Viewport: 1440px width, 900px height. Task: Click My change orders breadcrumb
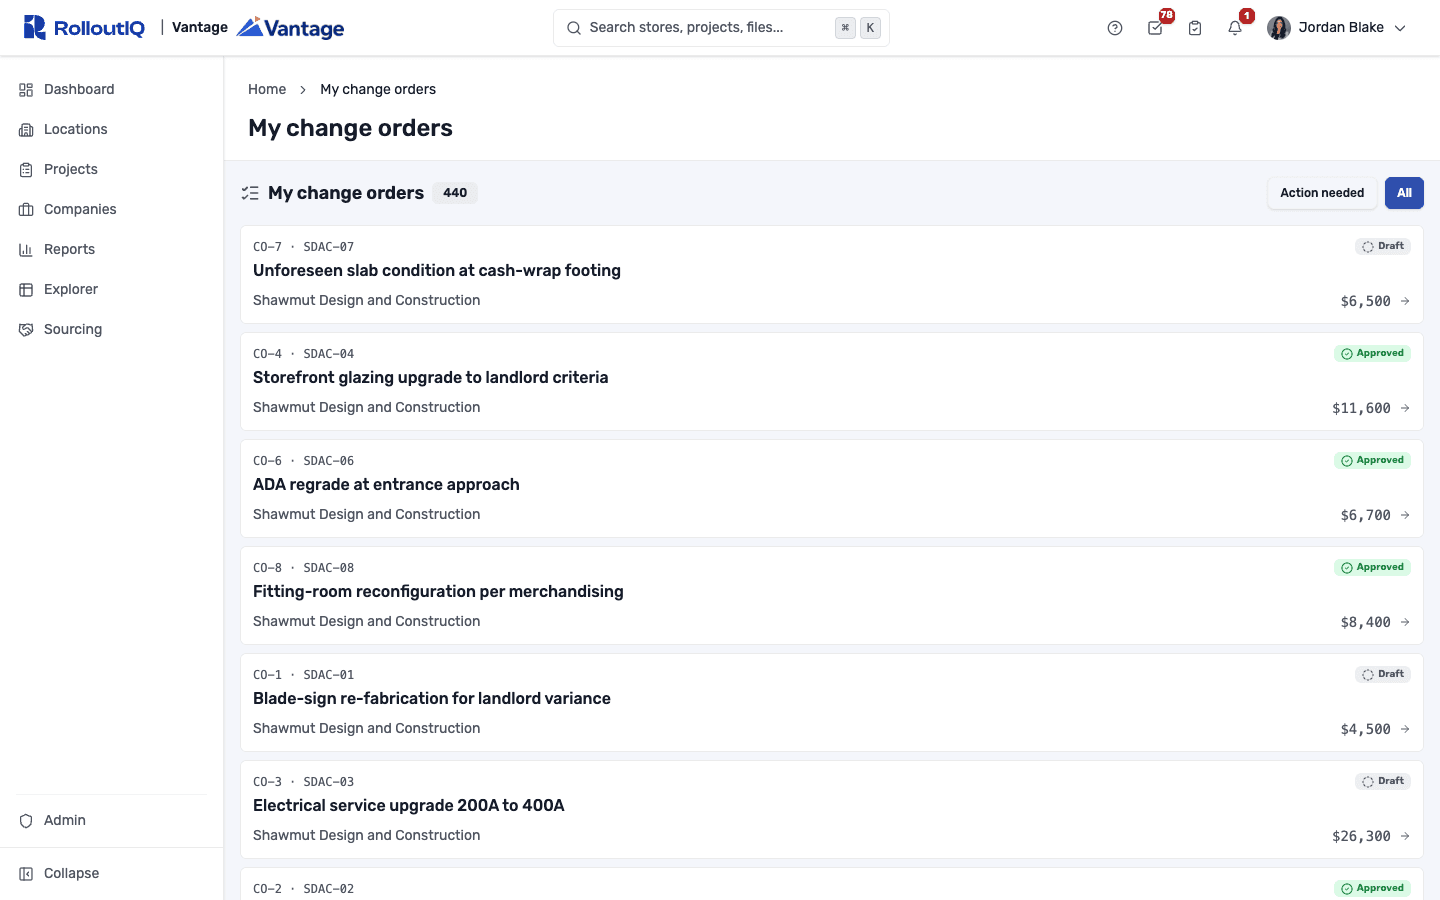[x=378, y=89]
